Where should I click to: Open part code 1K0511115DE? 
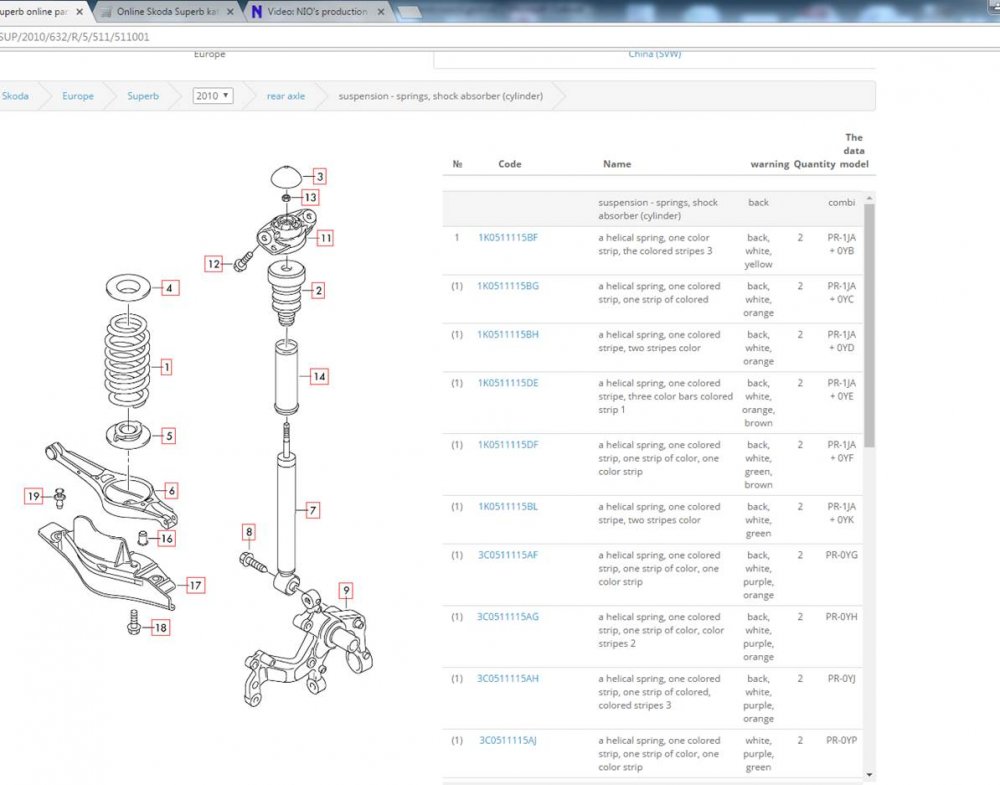(508, 383)
